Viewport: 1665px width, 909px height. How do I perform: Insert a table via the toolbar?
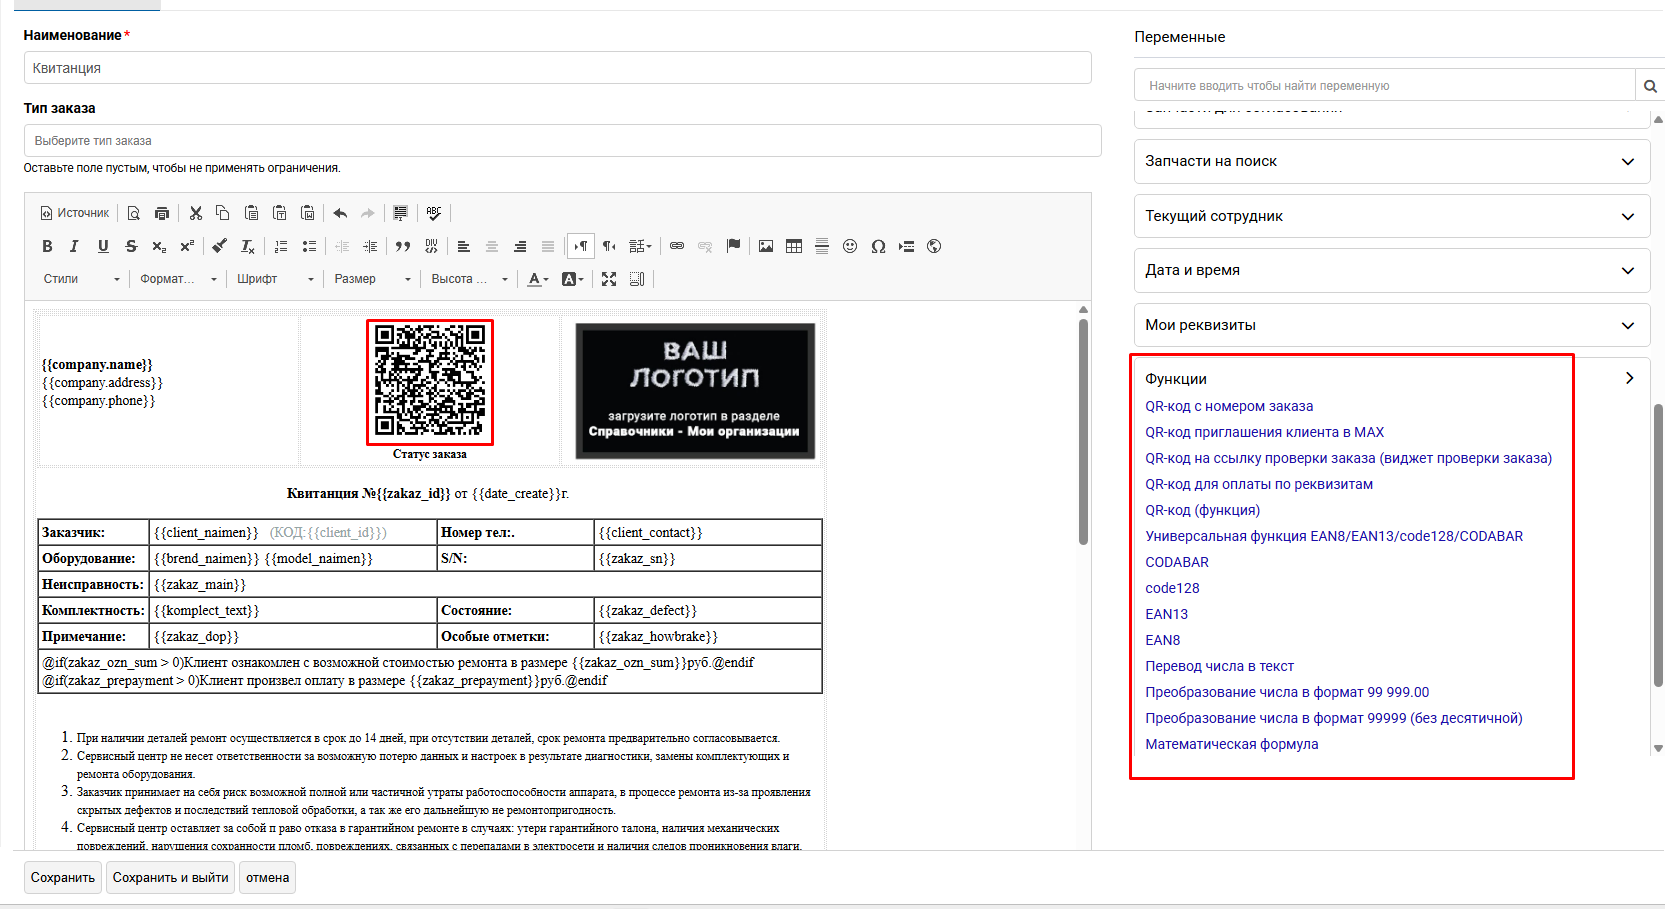pyautogui.click(x=794, y=246)
